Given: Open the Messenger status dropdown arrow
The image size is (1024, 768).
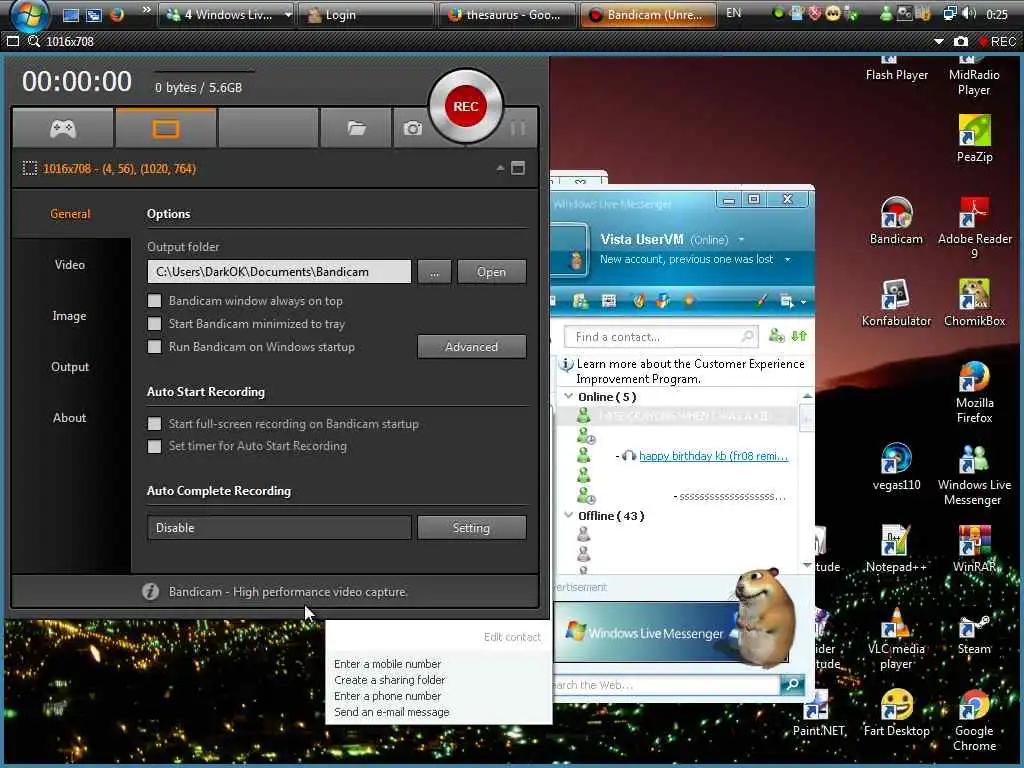Looking at the screenshot, I should [x=741, y=240].
